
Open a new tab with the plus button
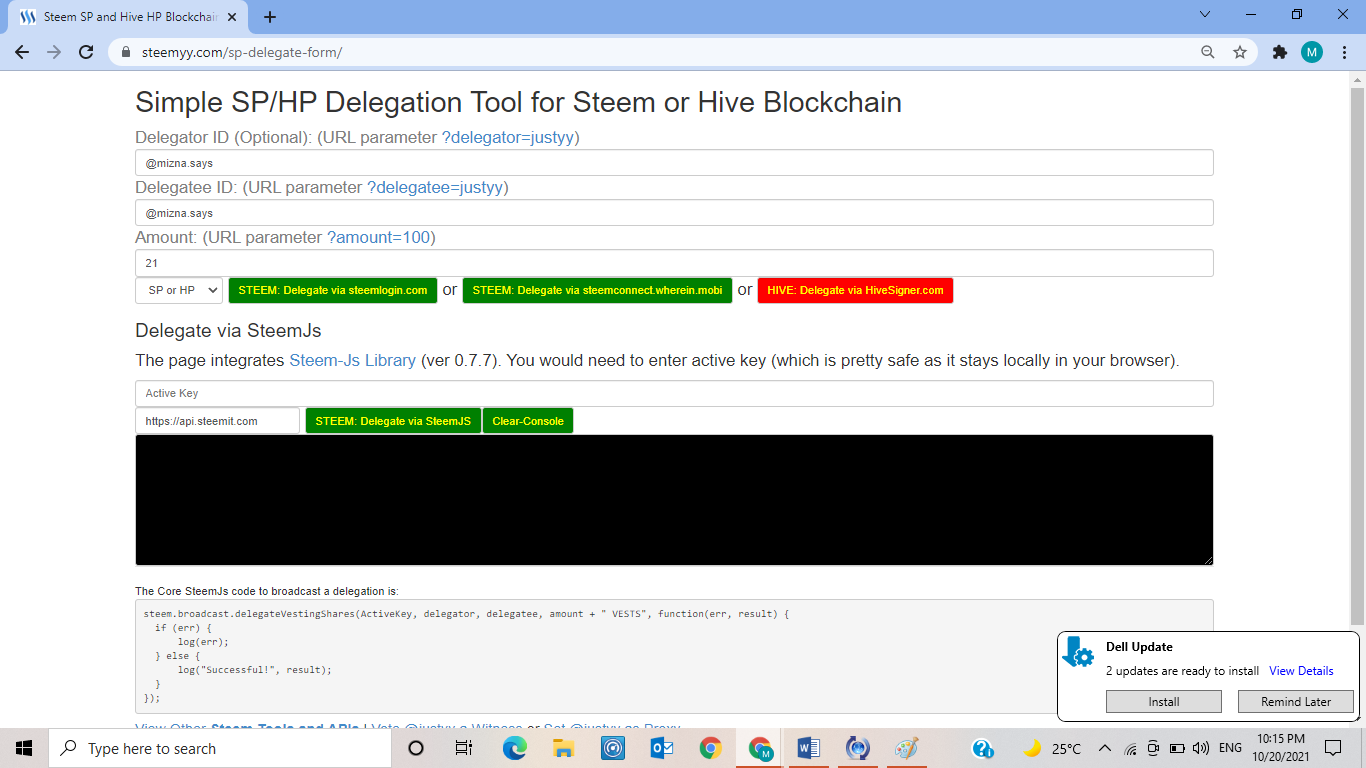tap(270, 17)
